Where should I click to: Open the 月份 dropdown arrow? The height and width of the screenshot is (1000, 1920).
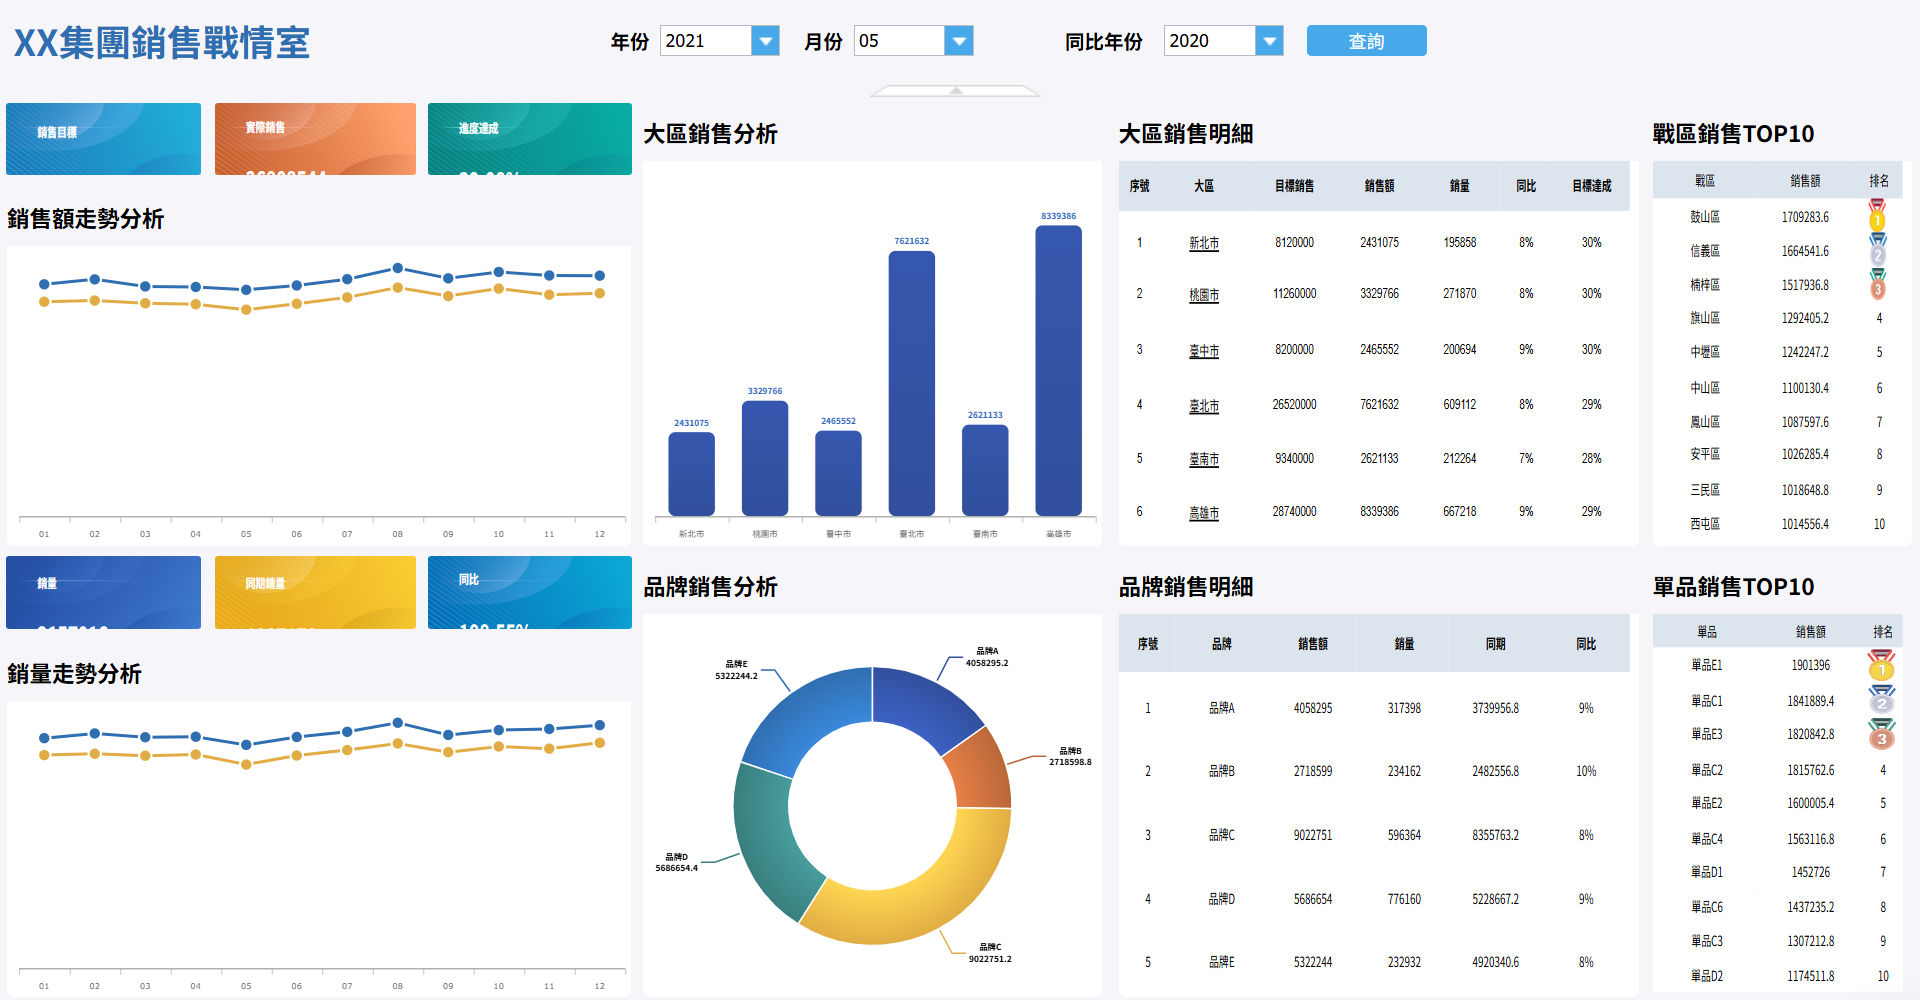(959, 41)
